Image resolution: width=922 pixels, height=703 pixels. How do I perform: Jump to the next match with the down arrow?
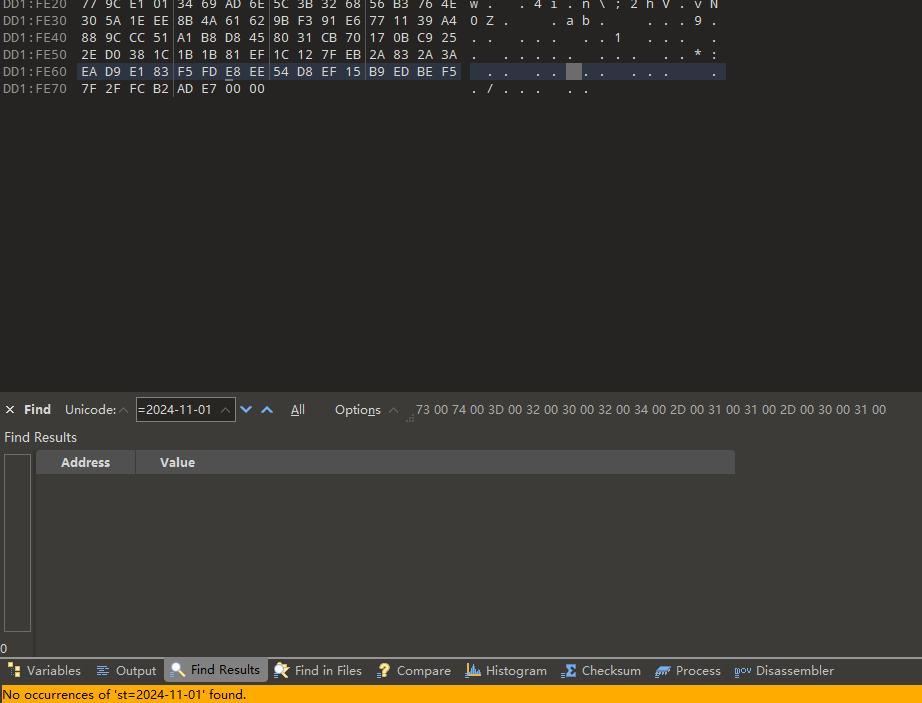point(246,410)
